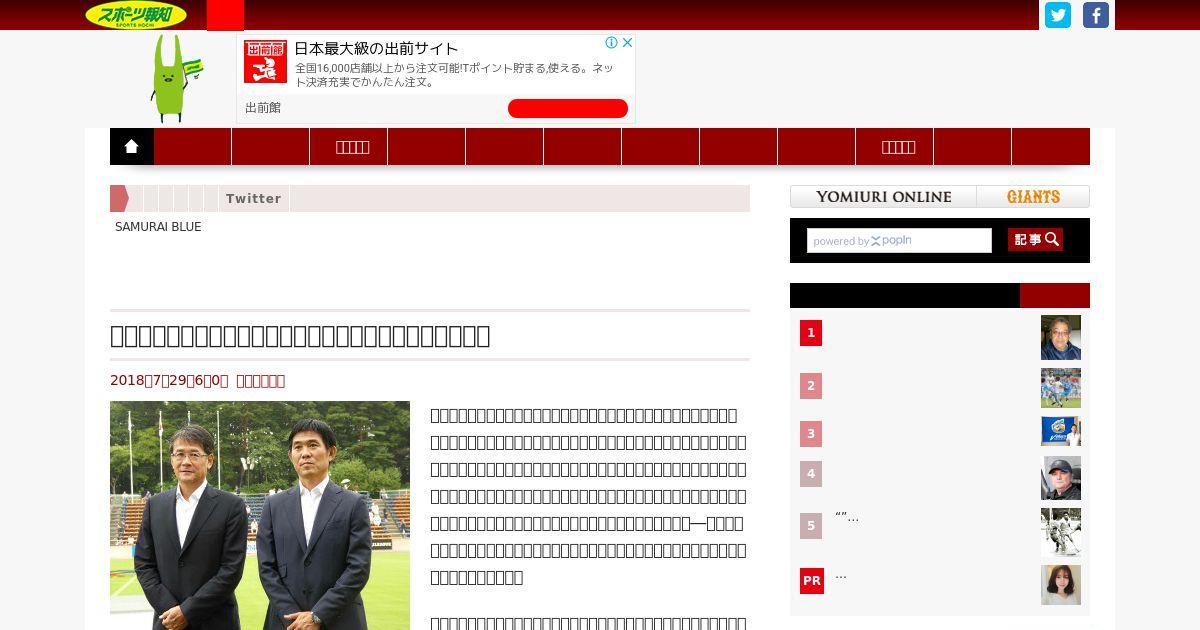Open the Sports Hochi logo homepage

(x=136, y=15)
